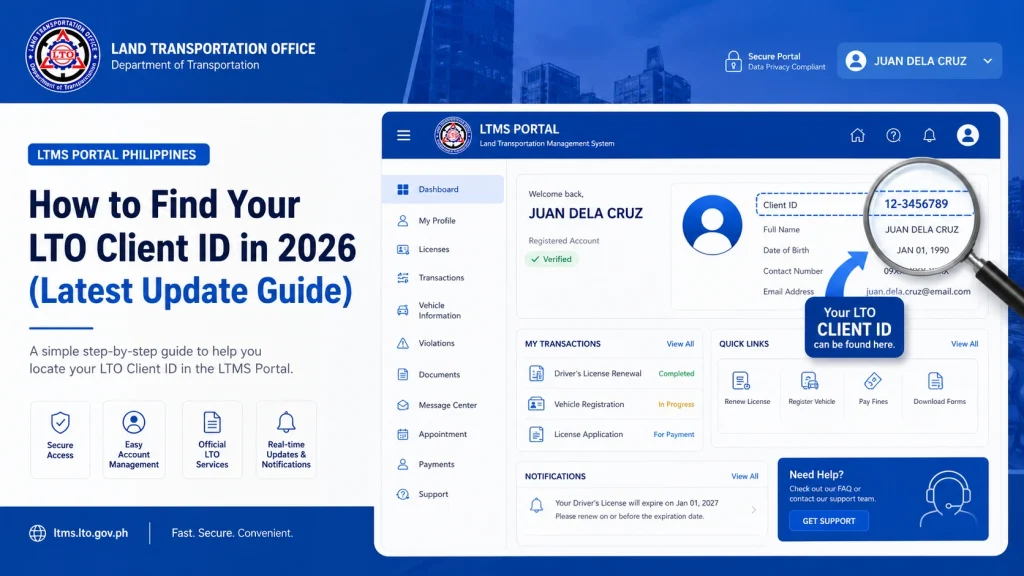
Task: Click the For Payment status label
Action: click(673, 434)
